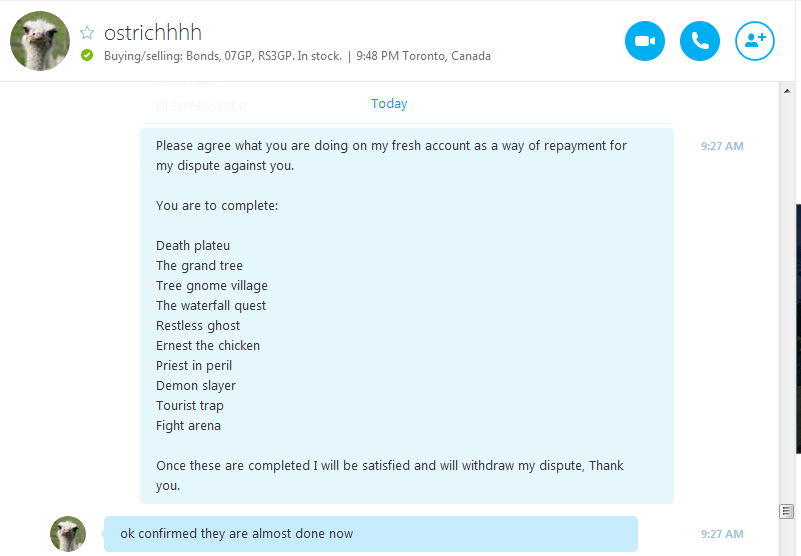The image size is (801, 556).
Task: Start a video call with ostrichhhh
Action: [645, 41]
